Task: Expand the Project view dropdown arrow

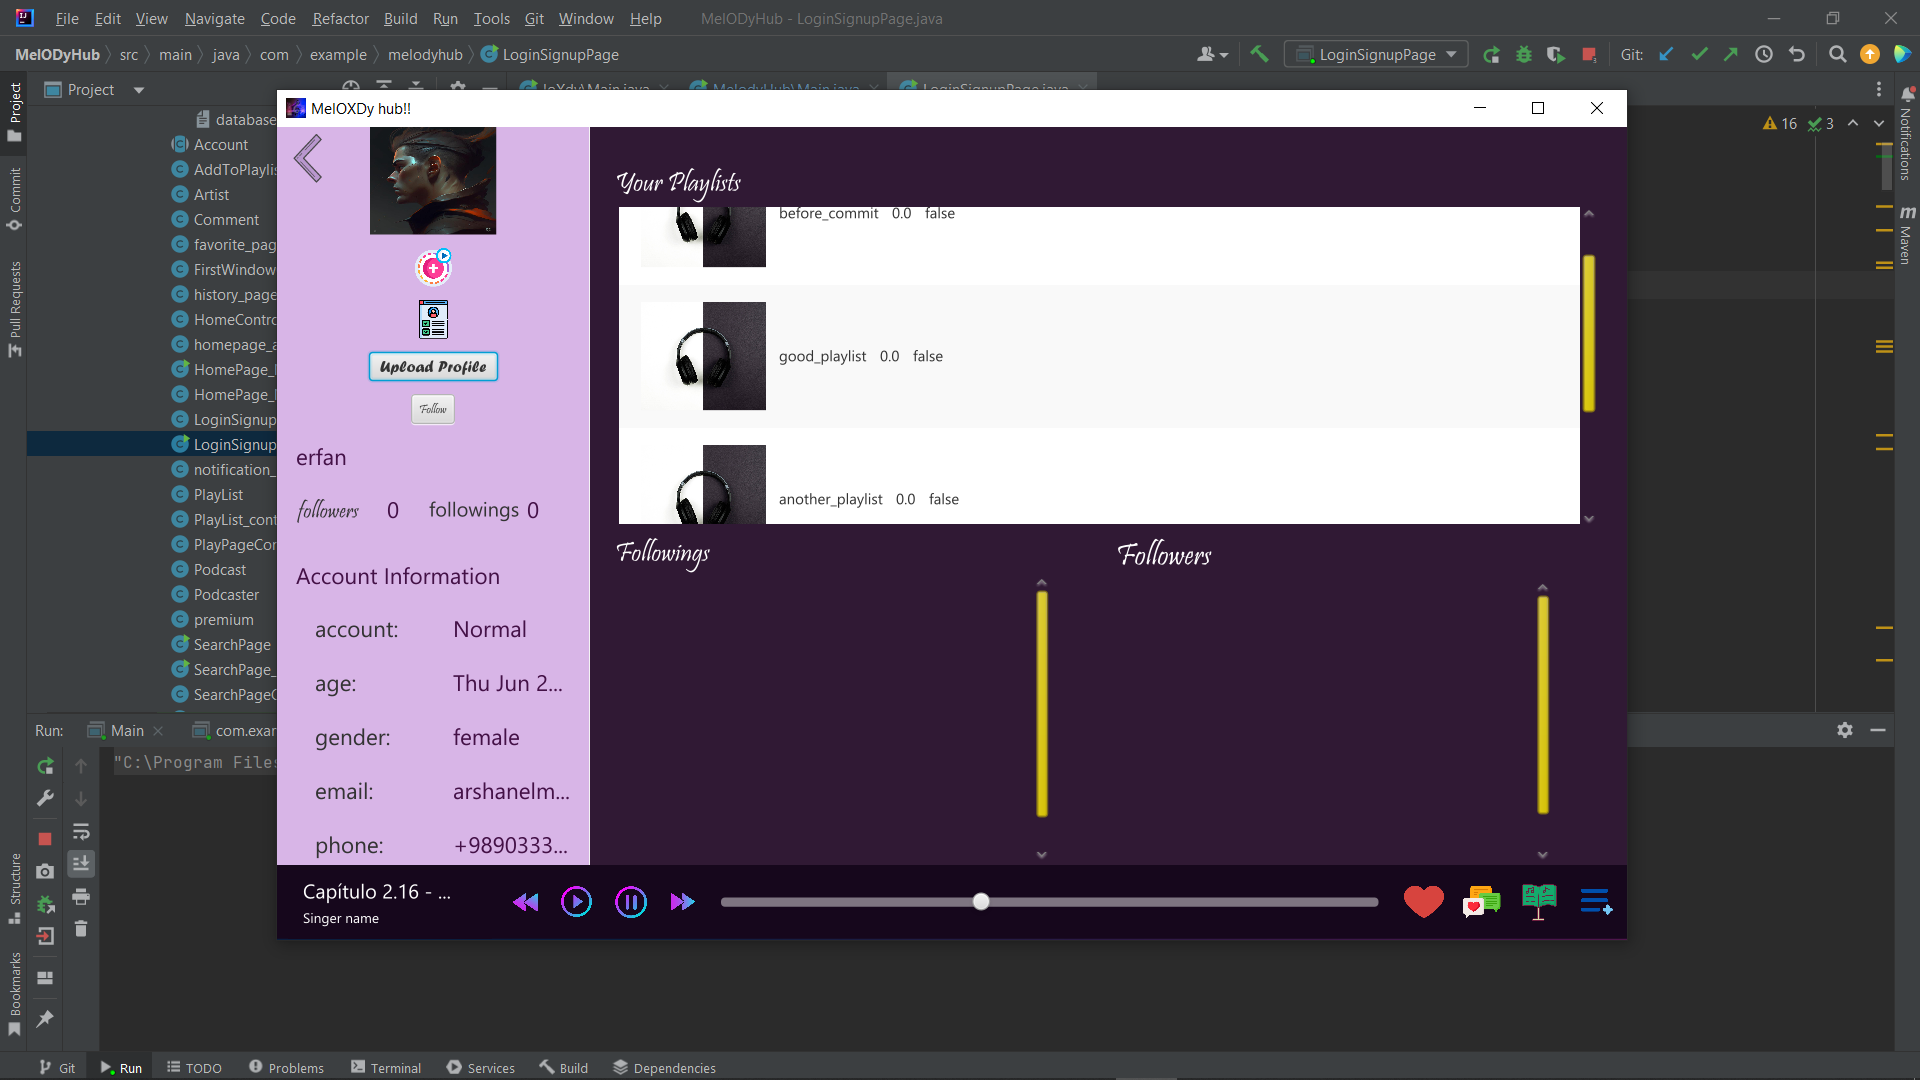Action: pyautogui.click(x=138, y=89)
